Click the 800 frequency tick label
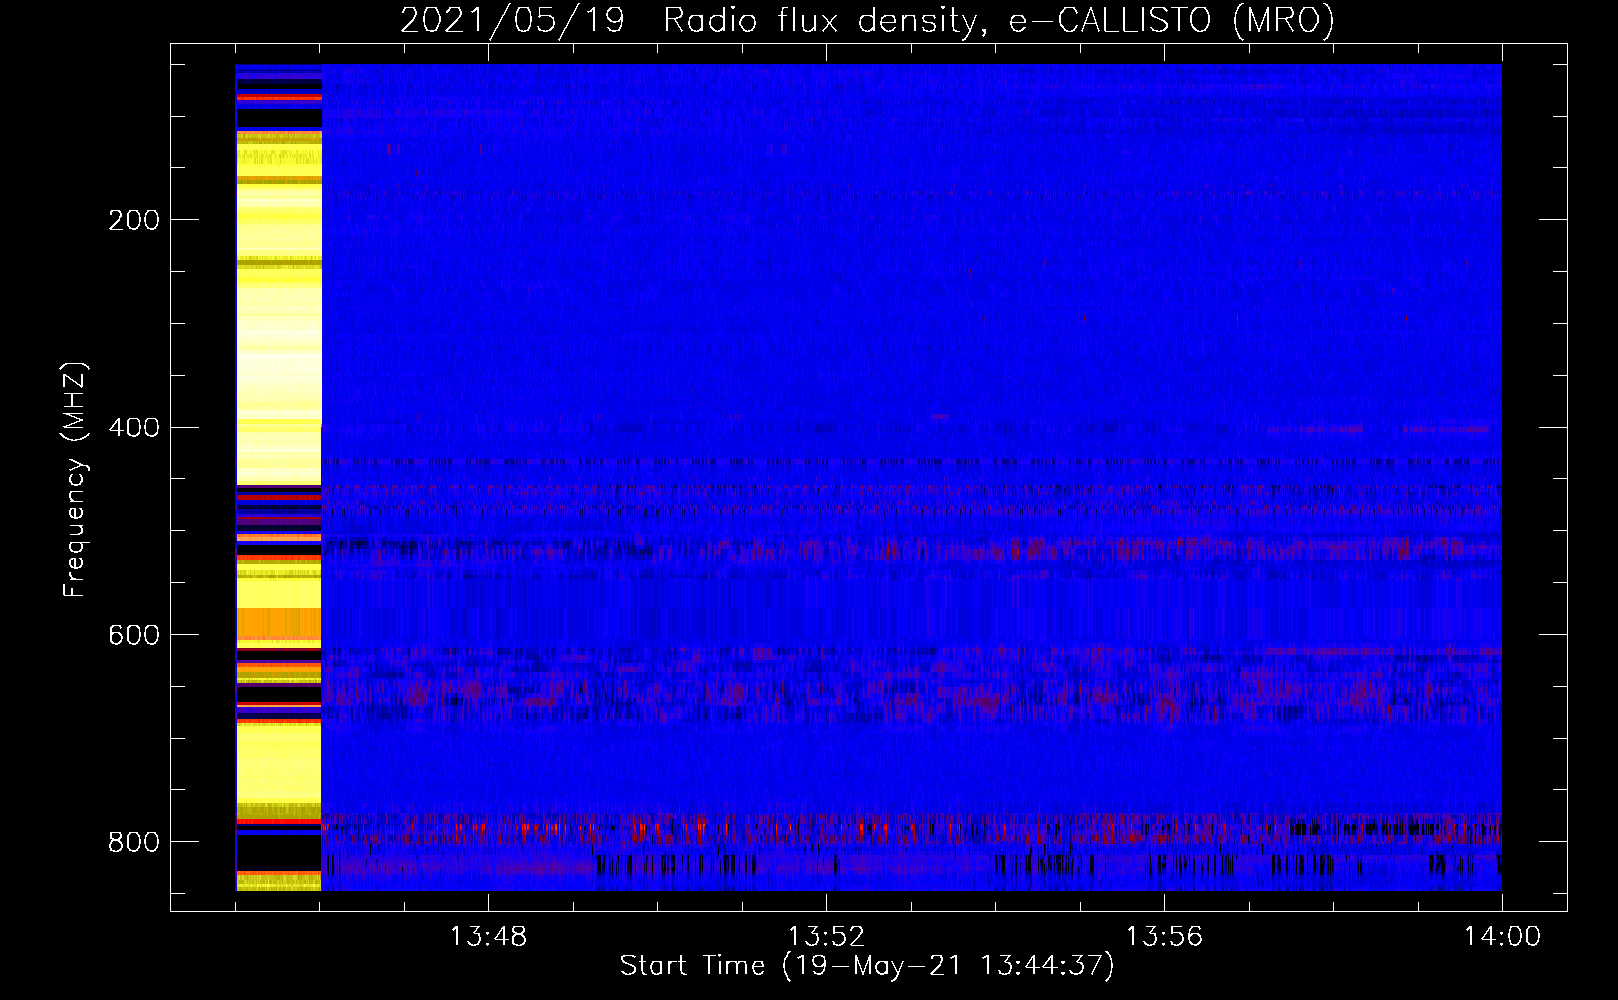The height and width of the screenshot is (1000, 1618). 134,842
